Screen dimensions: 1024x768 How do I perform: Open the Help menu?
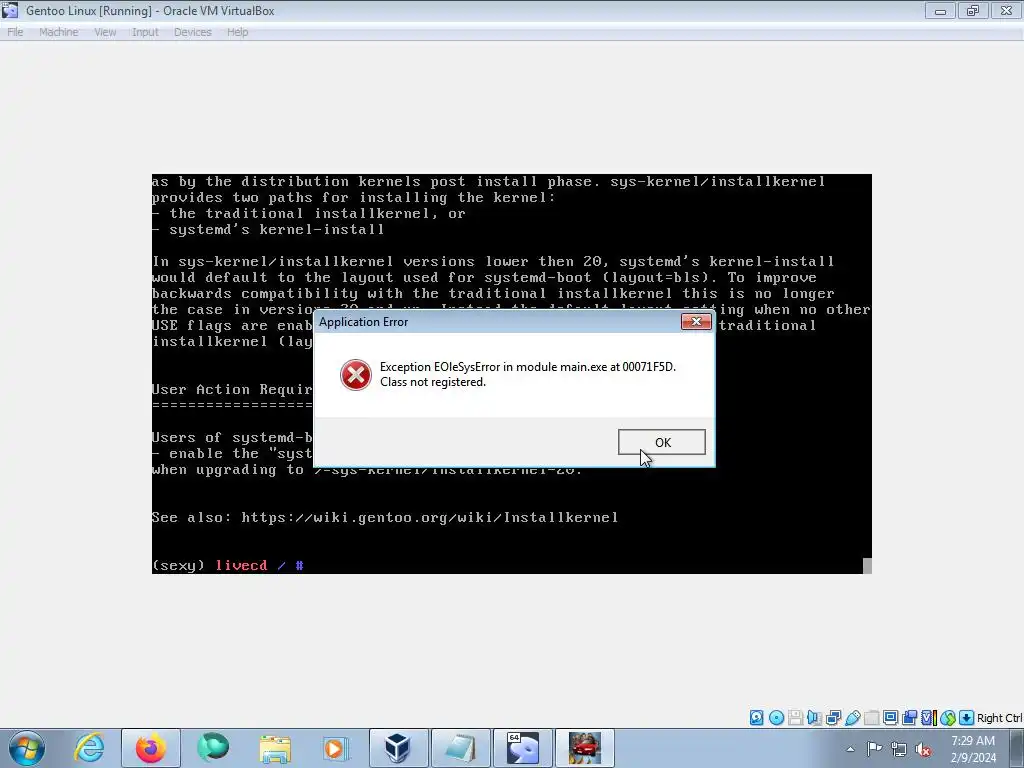[238, 32]
